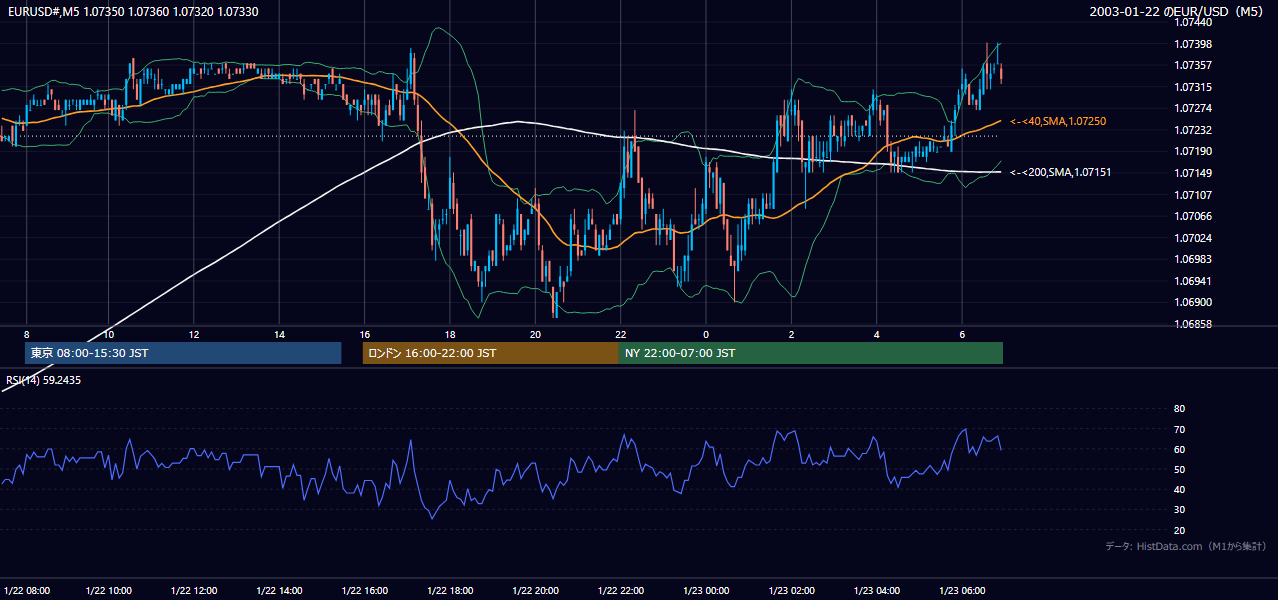
Task: Click RSI axis level 60
Action: pyautogui.click(x=1179, y=449)
